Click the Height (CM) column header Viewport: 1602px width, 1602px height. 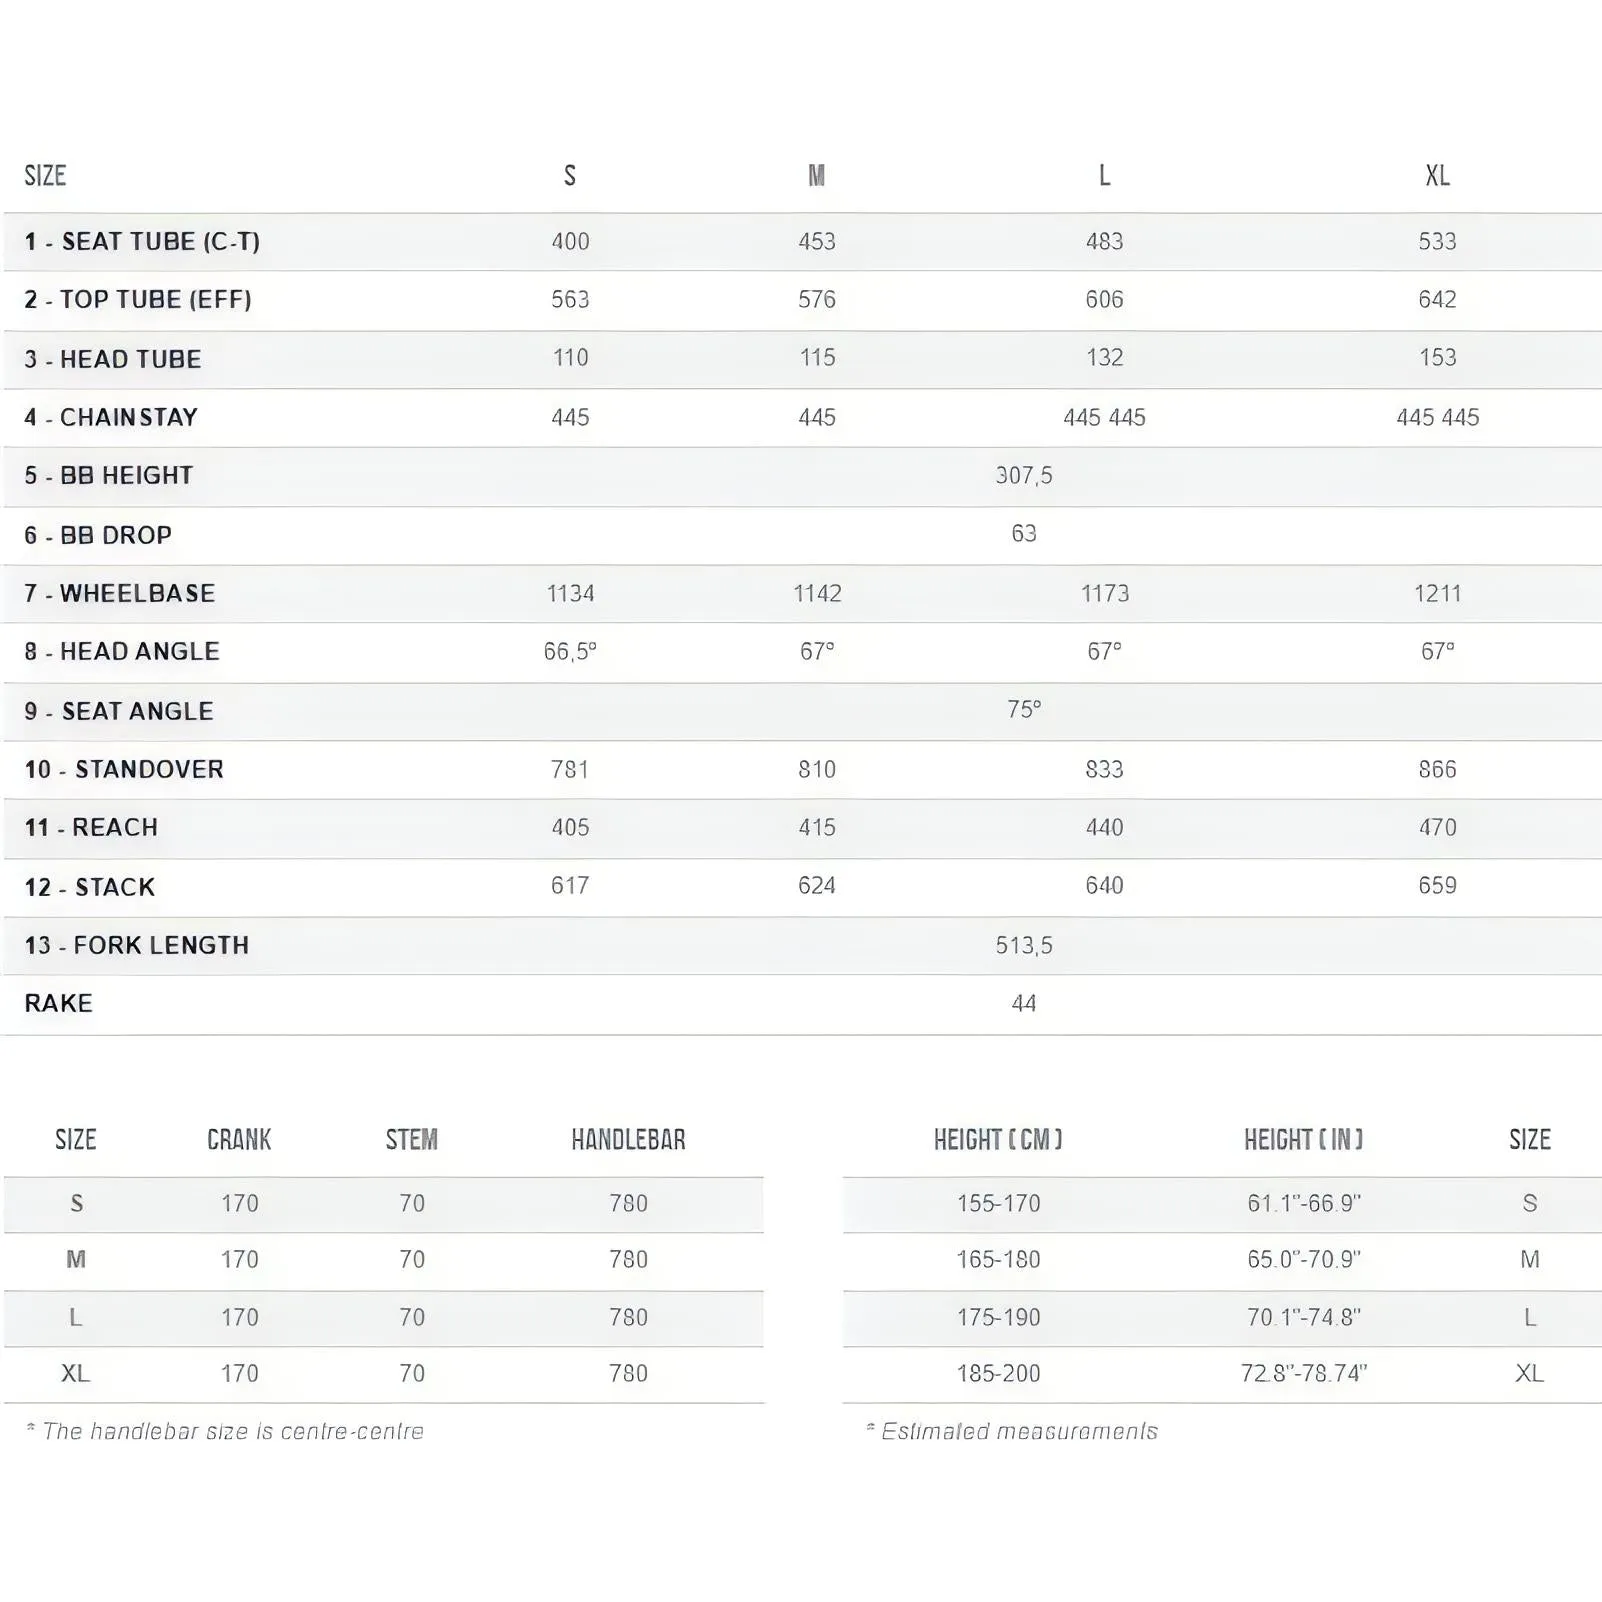coord(998,1140)
